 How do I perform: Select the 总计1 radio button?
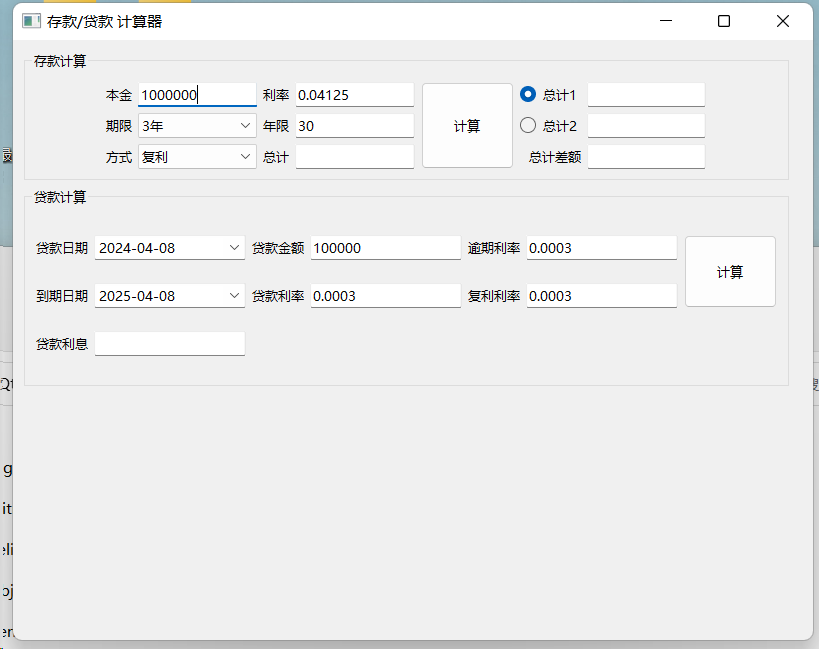528,95
